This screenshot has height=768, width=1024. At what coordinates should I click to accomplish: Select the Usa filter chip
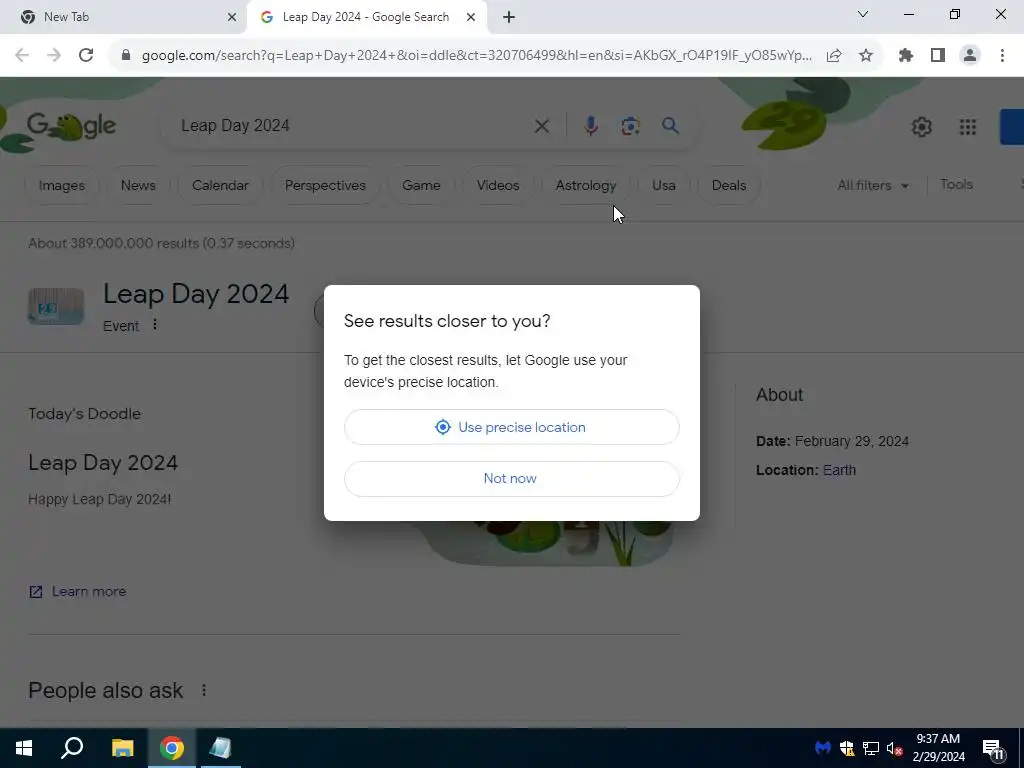[664, 185]
